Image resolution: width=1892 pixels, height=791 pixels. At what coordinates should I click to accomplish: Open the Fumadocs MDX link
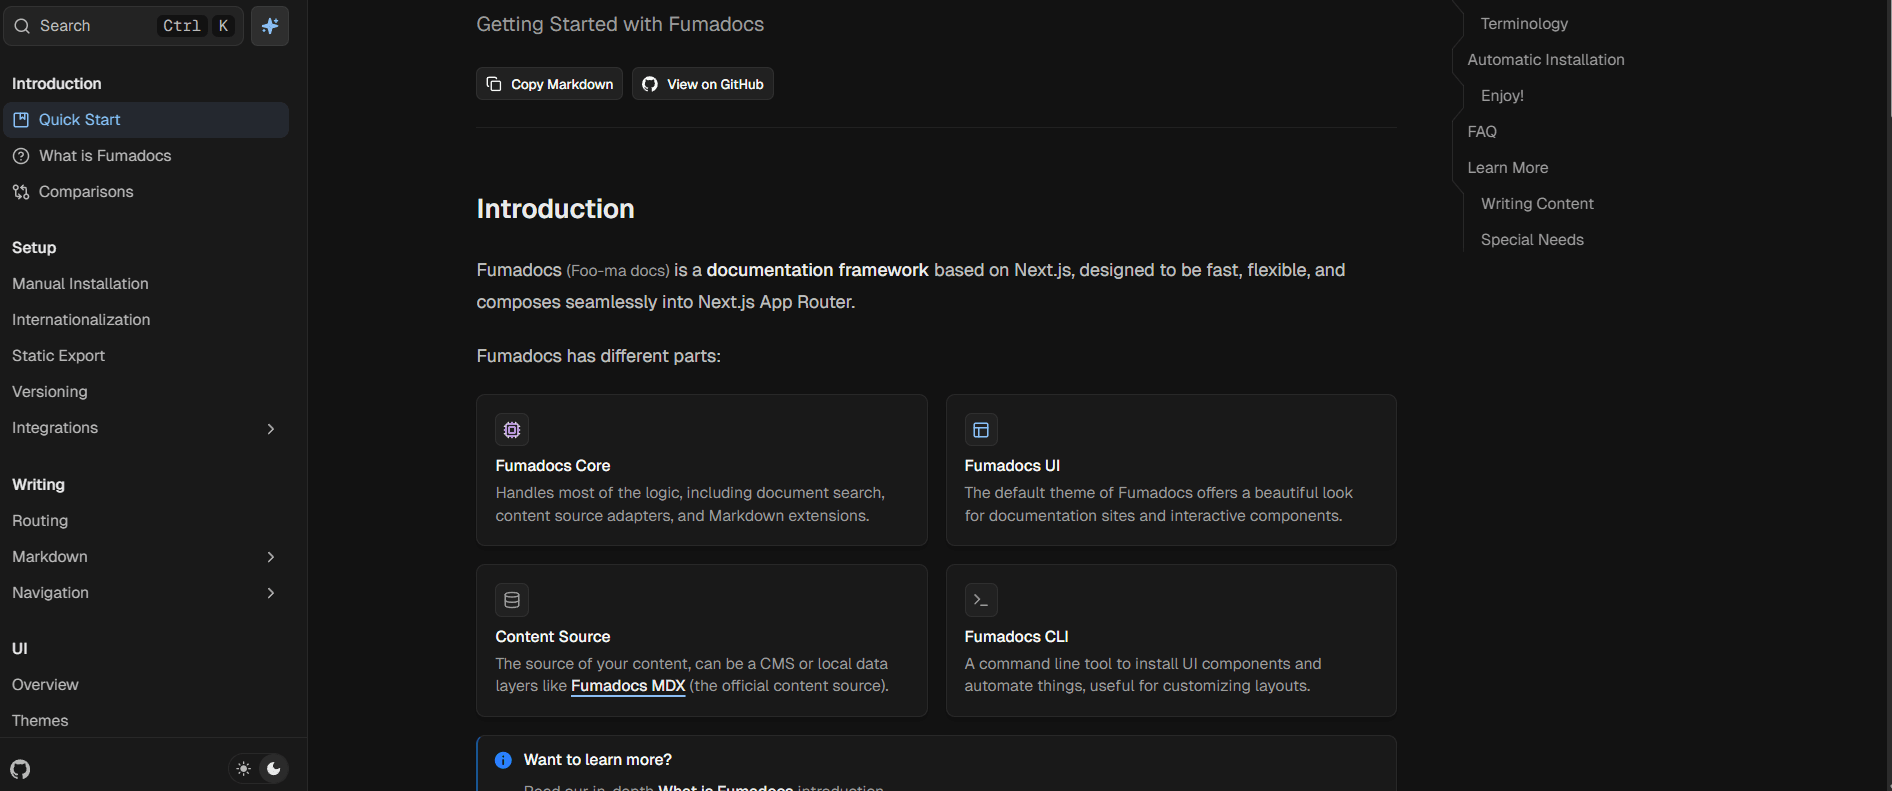tap(628, 686)
